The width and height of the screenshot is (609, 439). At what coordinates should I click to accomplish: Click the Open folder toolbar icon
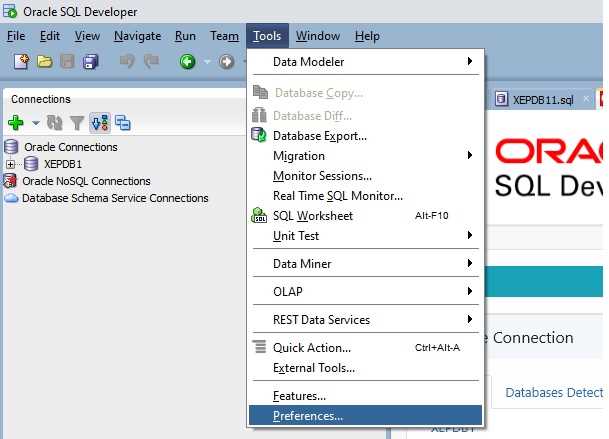[45, 61]
